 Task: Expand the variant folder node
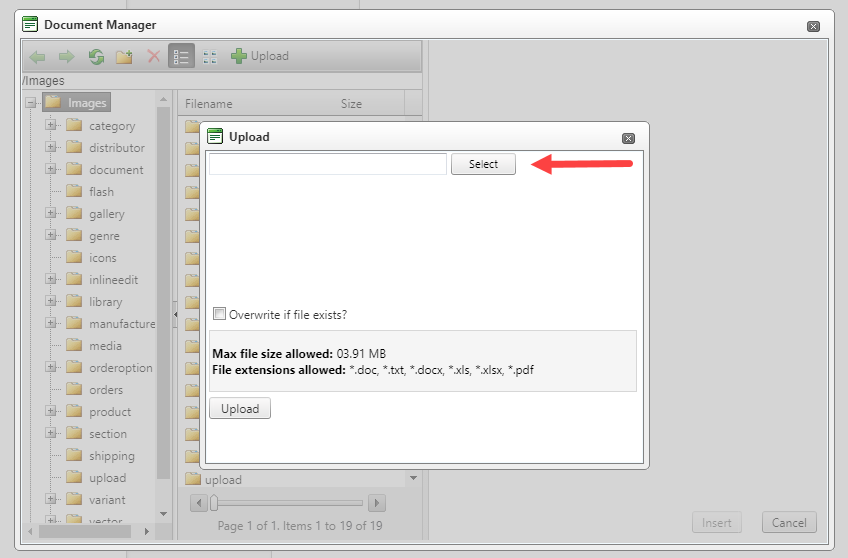pos(51,499)
